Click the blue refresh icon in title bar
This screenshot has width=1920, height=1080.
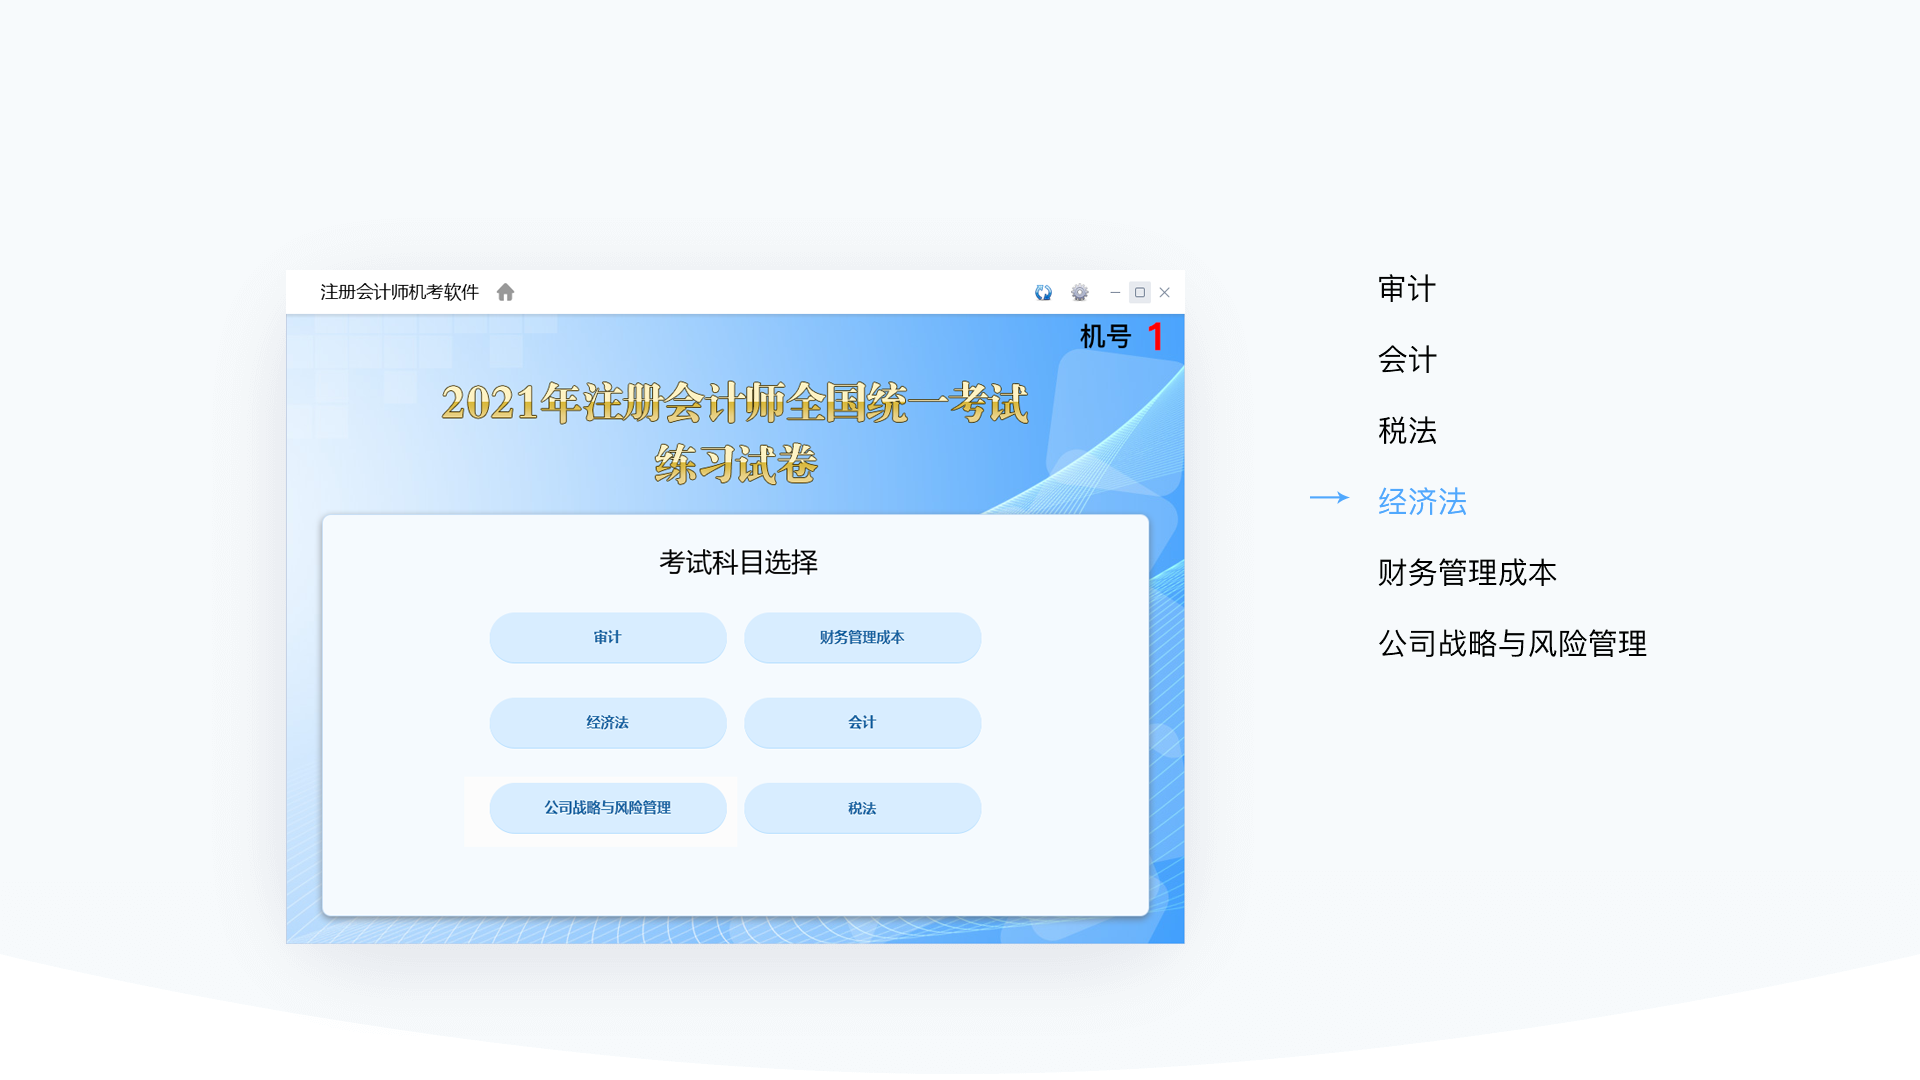coord(1043,292)
